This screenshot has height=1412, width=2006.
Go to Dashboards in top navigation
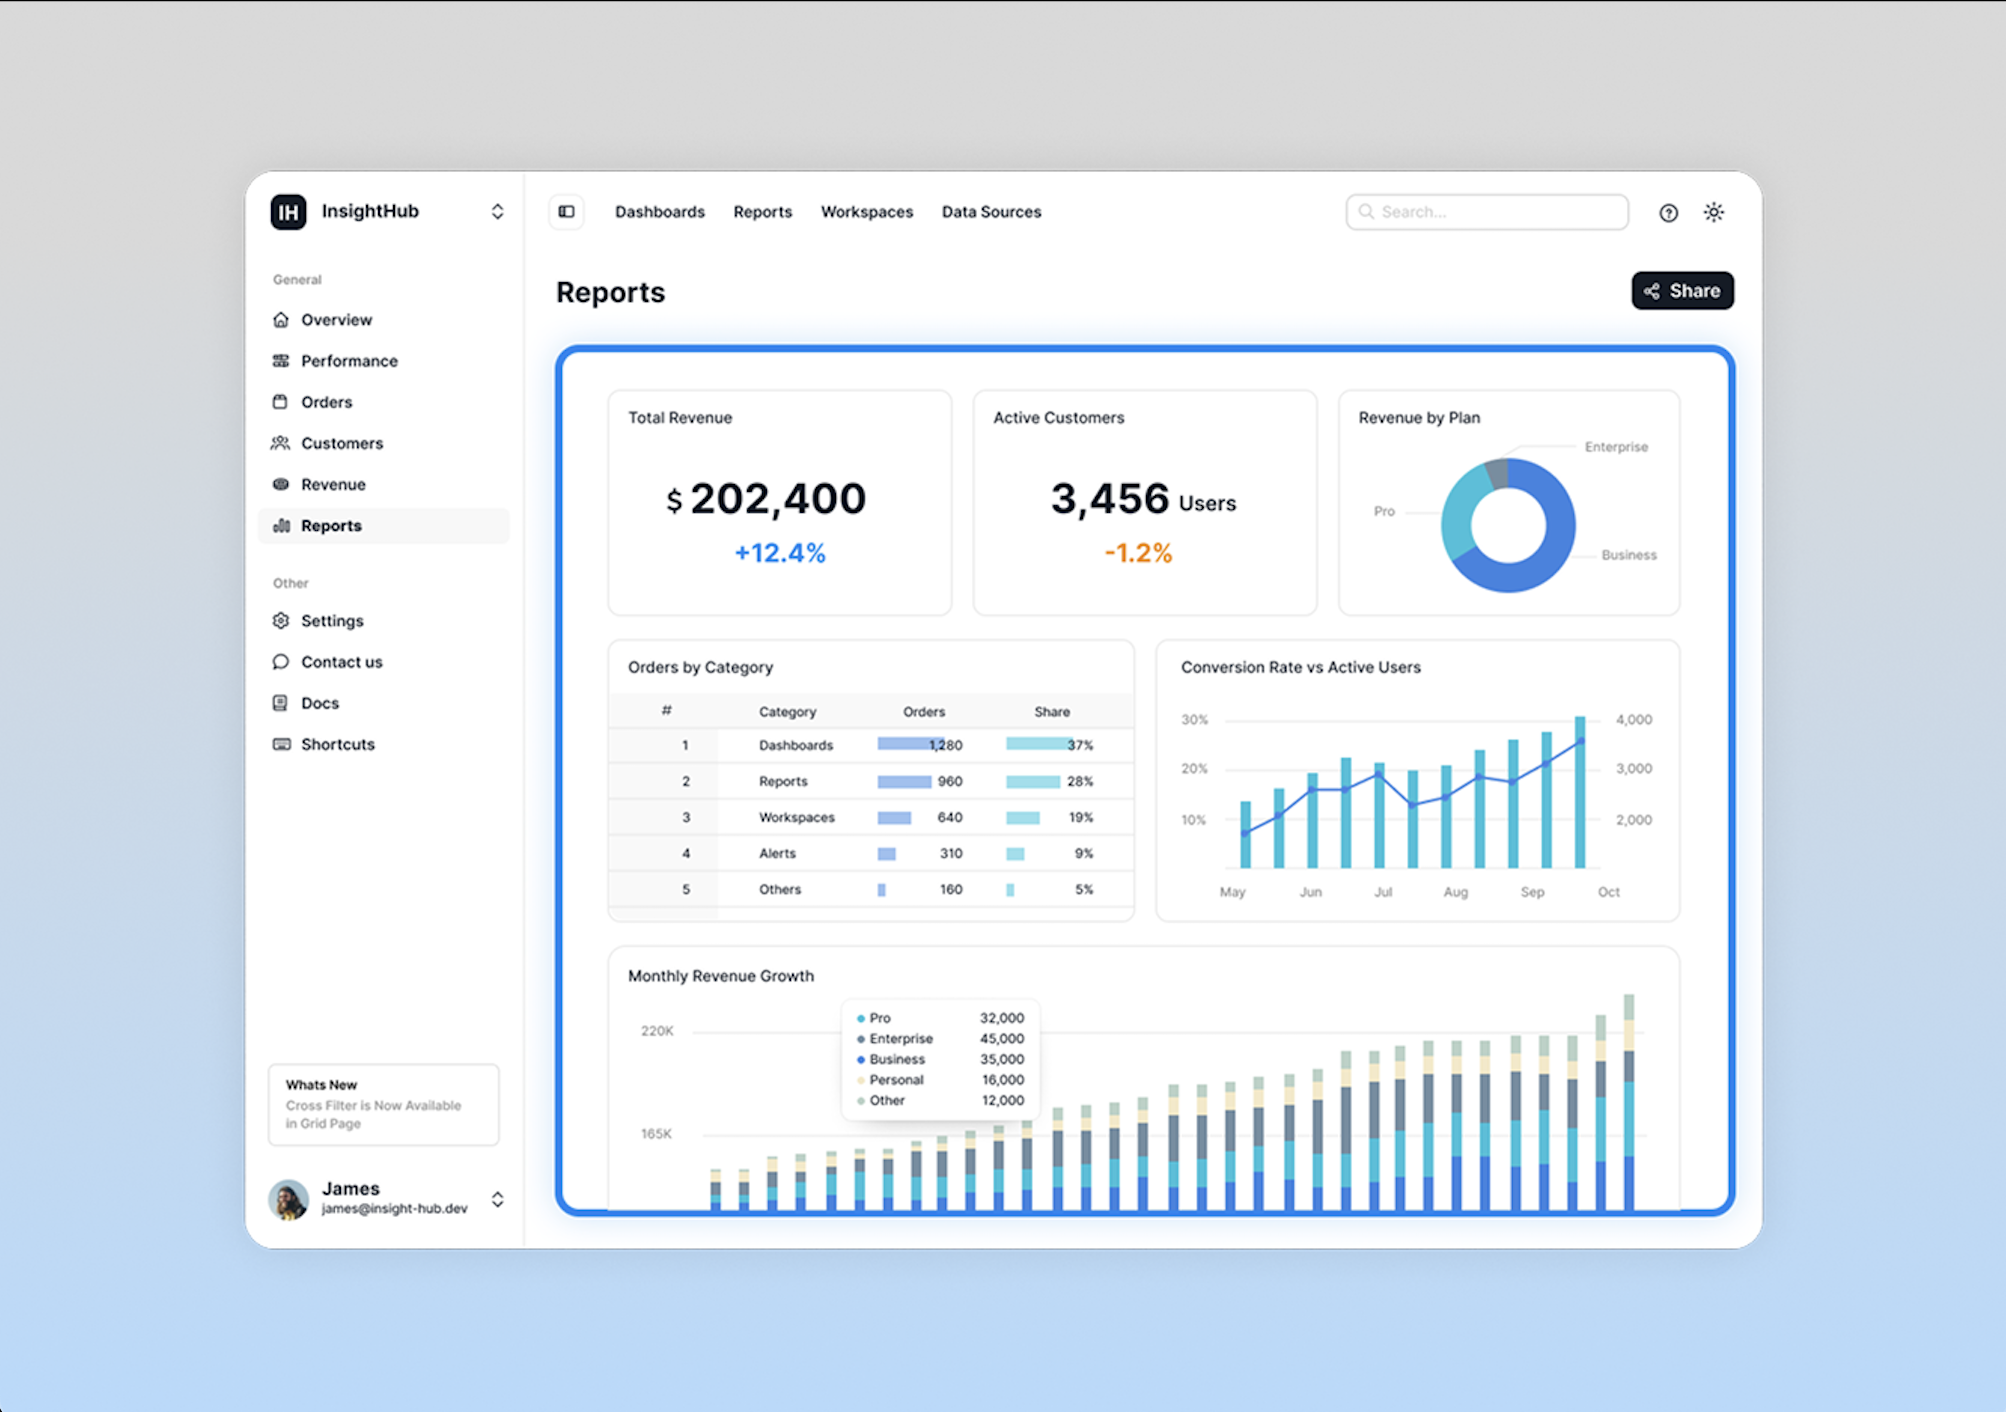coord(659,212)
